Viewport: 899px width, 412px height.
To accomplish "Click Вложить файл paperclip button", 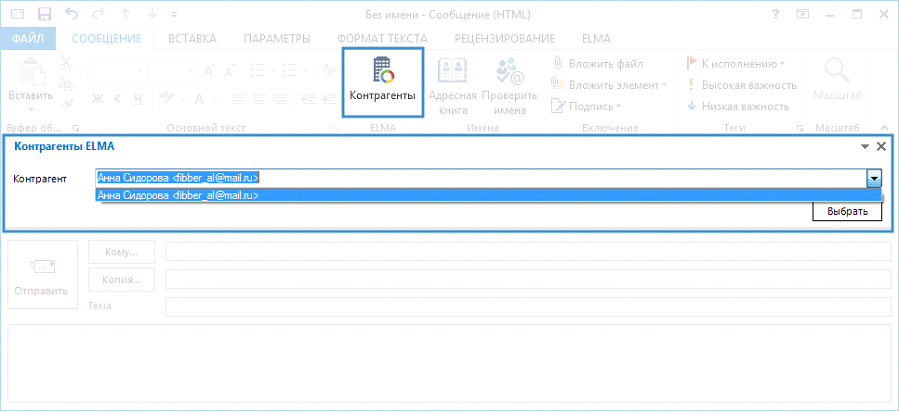I will [600, 63].
